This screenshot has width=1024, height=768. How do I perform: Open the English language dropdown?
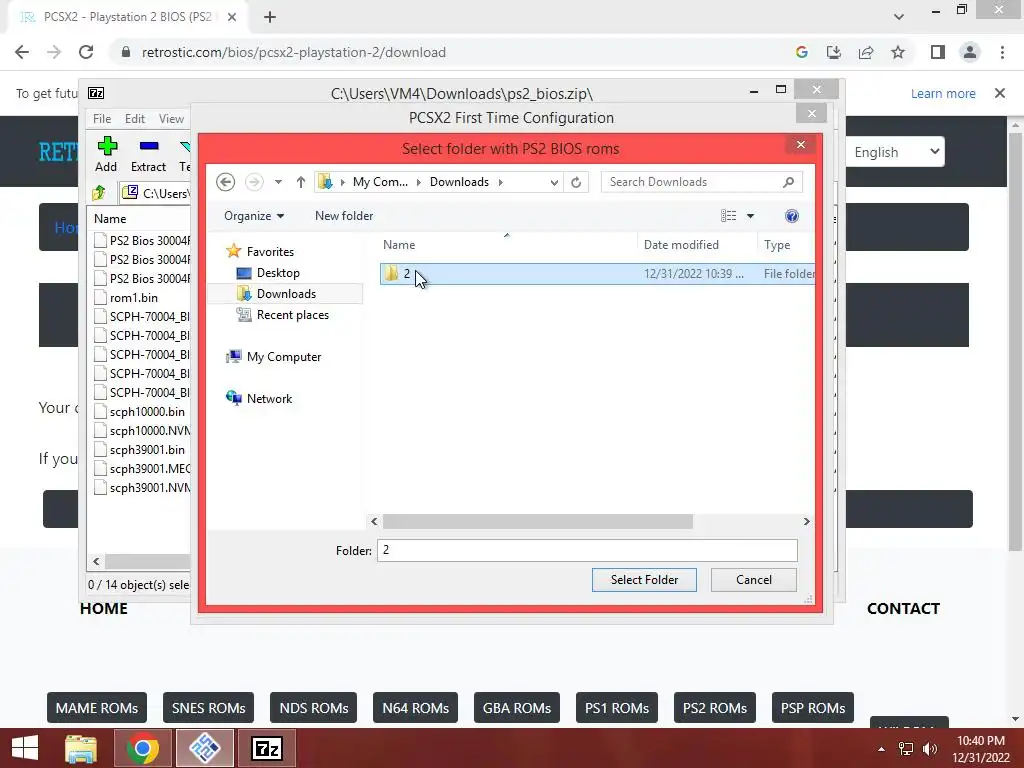coord(895,152)
